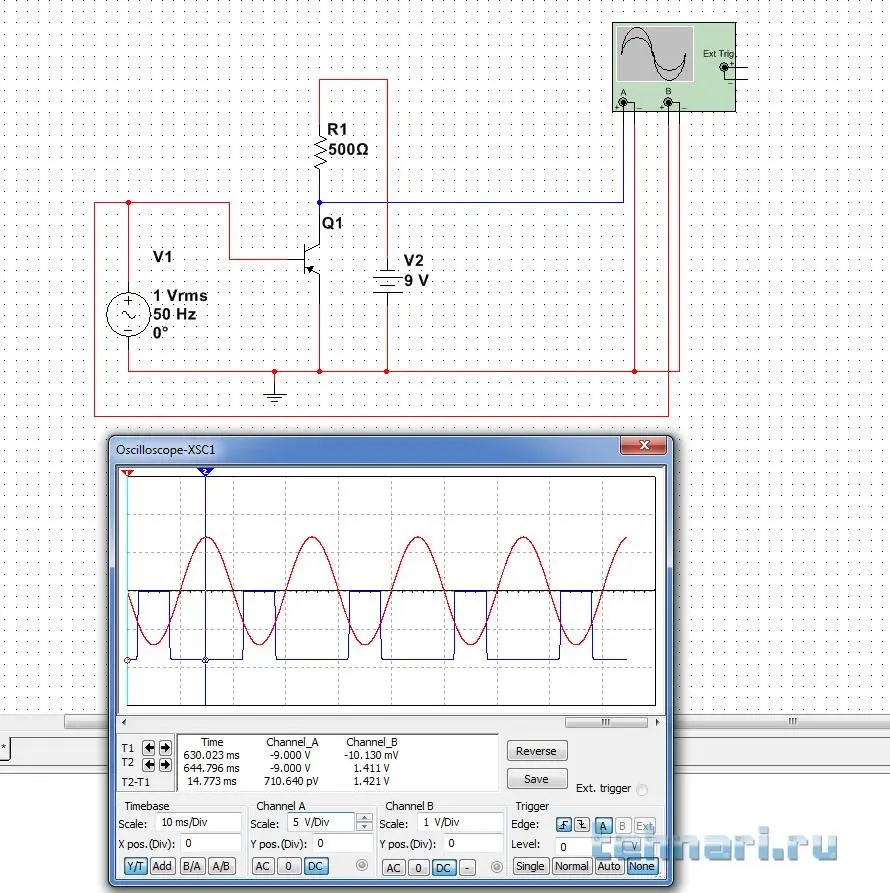The height and width of the screenshot is (893, 890).
Task: Click Channel B Y pos. (Div) field
Action: (x=473, y=843)
